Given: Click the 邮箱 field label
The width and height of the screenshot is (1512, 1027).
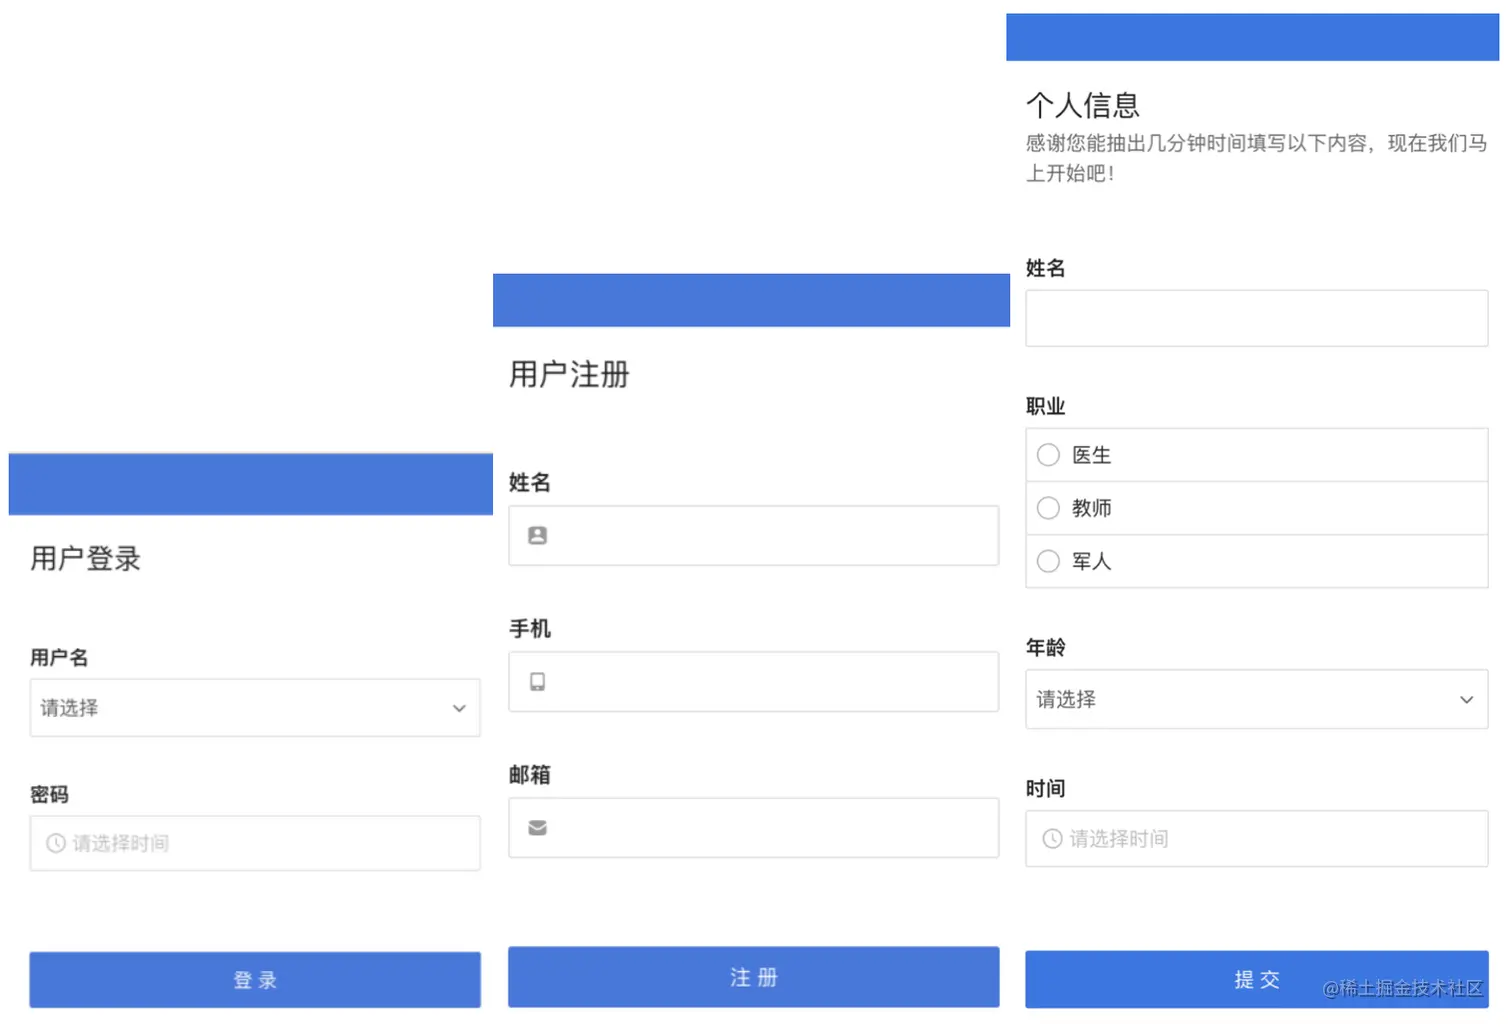Looking at the screenshot, I should point(530,774).
